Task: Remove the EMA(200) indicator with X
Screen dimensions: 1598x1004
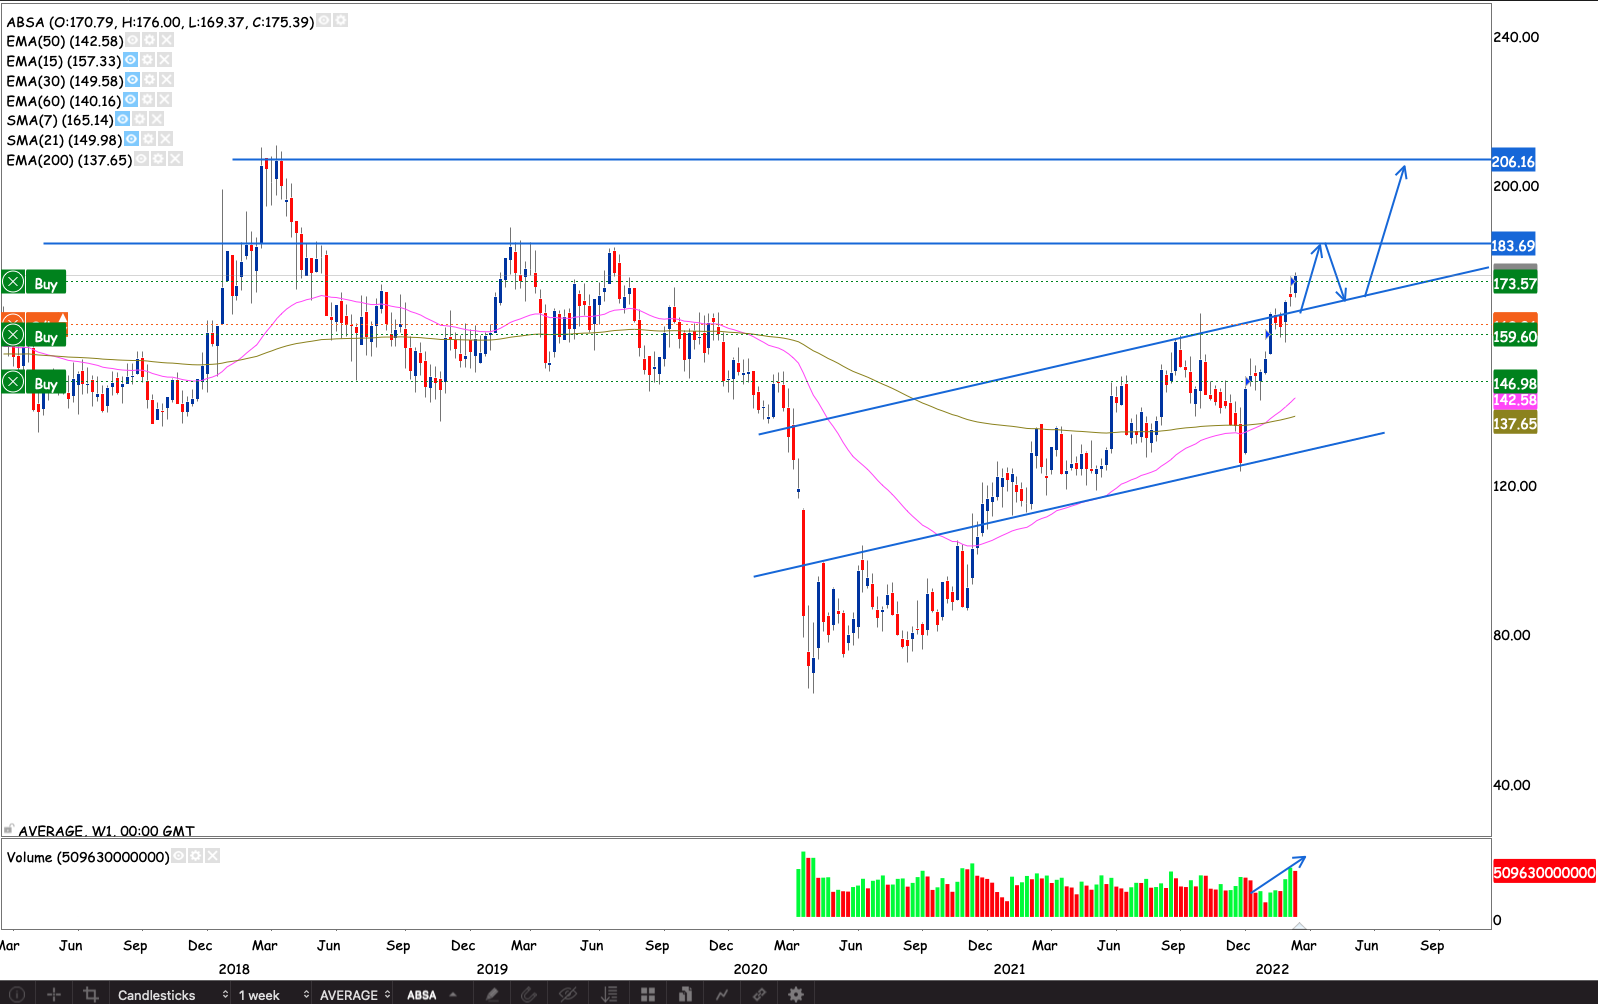Action: click(x=175, y=159)
